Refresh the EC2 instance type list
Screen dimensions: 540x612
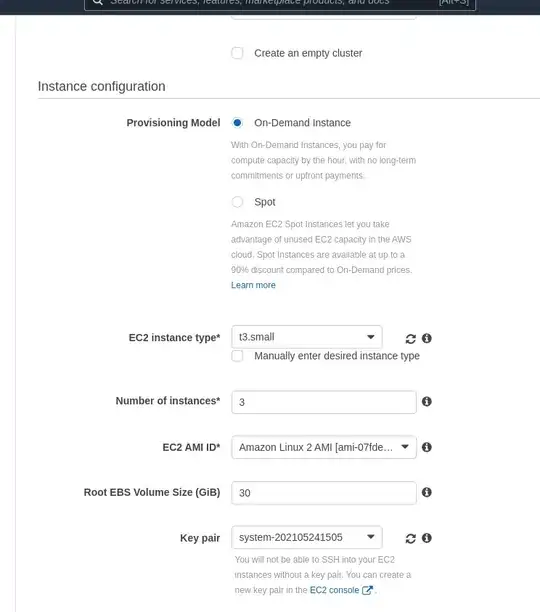pos(410,338)
